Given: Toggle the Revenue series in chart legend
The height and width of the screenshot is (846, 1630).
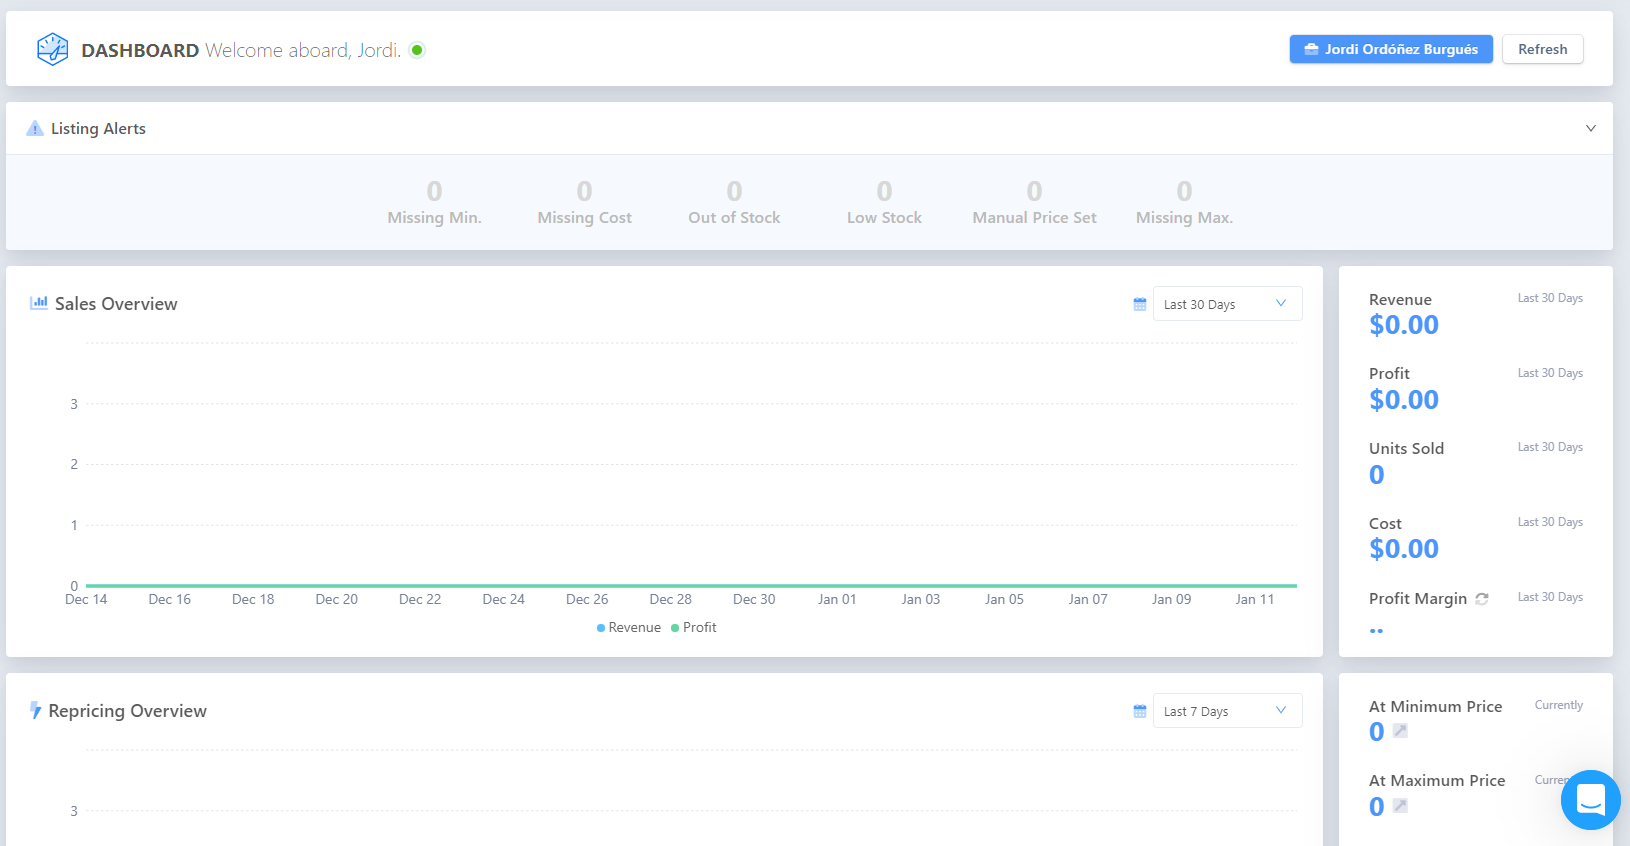Looking at the screenshot, I should coord(629,627).
